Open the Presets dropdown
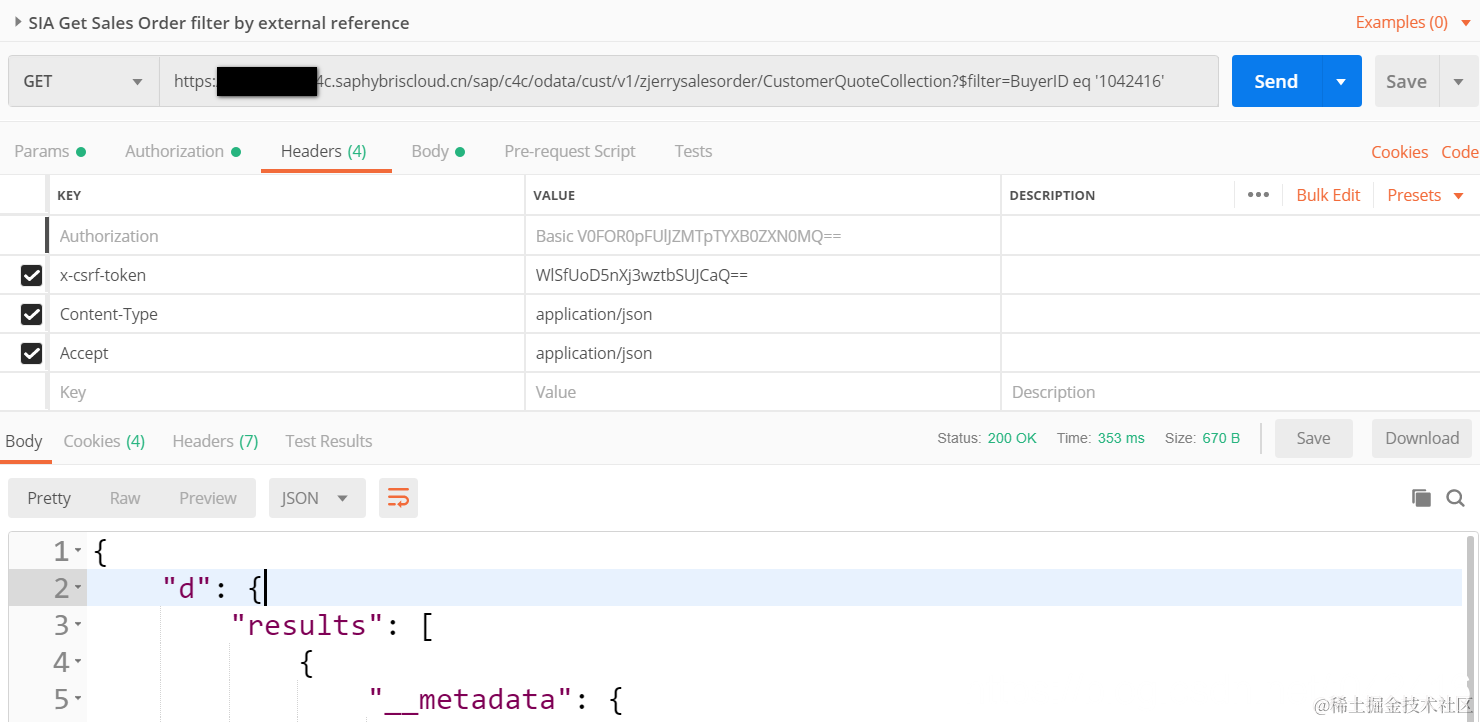 click(x=1425, y=195)
